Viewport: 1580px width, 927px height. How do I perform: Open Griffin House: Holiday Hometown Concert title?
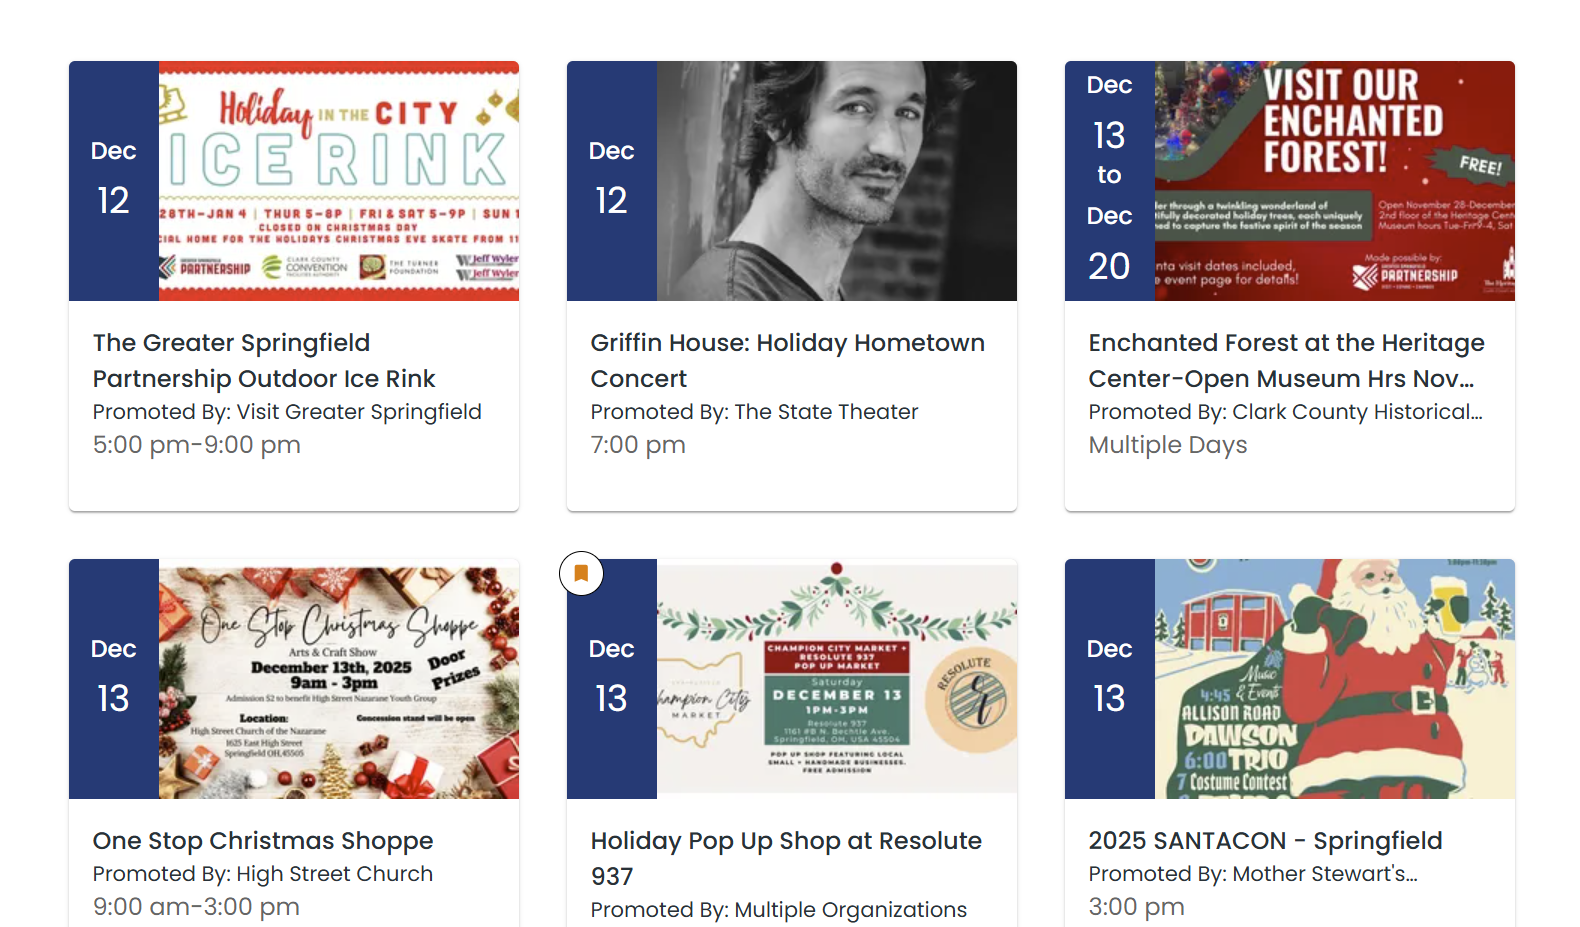787,361
